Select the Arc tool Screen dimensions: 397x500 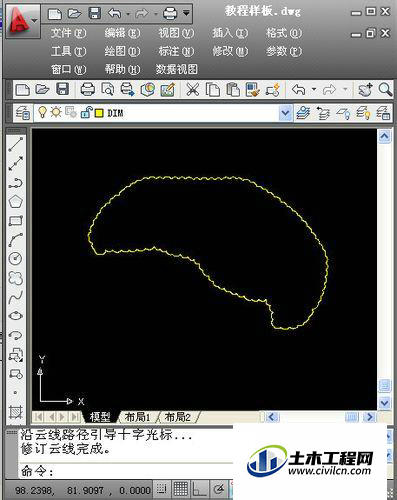[x=16, y=240]
